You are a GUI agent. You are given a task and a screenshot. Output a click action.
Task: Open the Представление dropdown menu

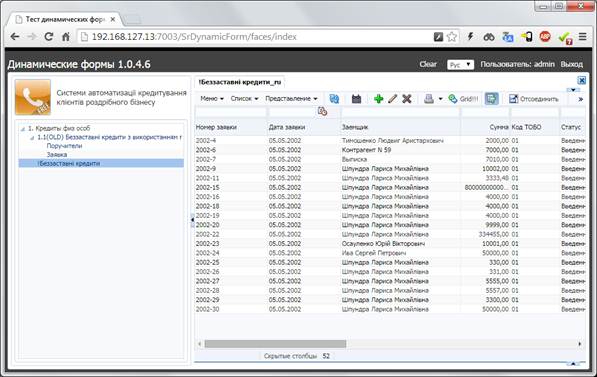tap(291, 99)
